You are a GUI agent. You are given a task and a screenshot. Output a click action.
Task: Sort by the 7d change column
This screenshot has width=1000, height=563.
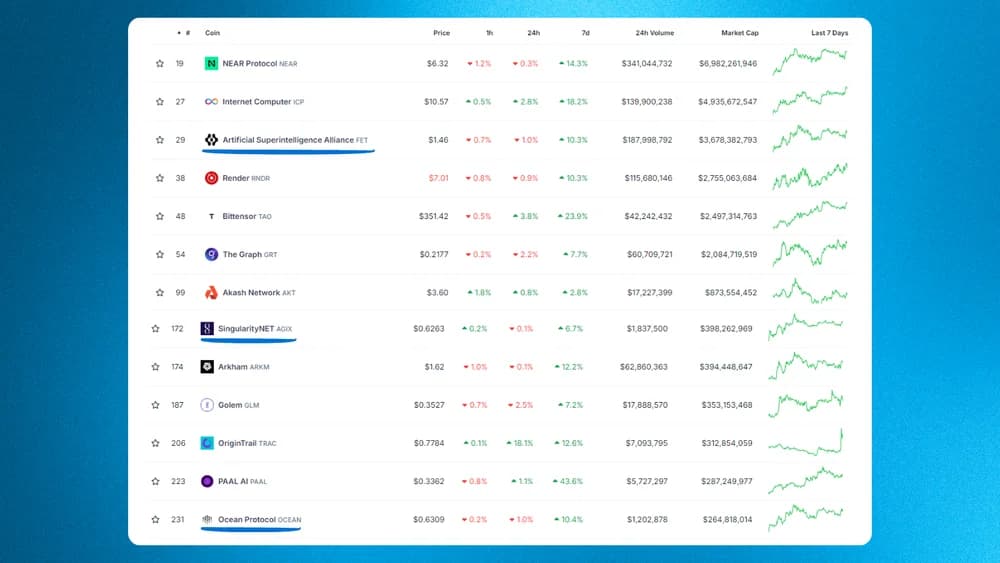click(584, 33)
